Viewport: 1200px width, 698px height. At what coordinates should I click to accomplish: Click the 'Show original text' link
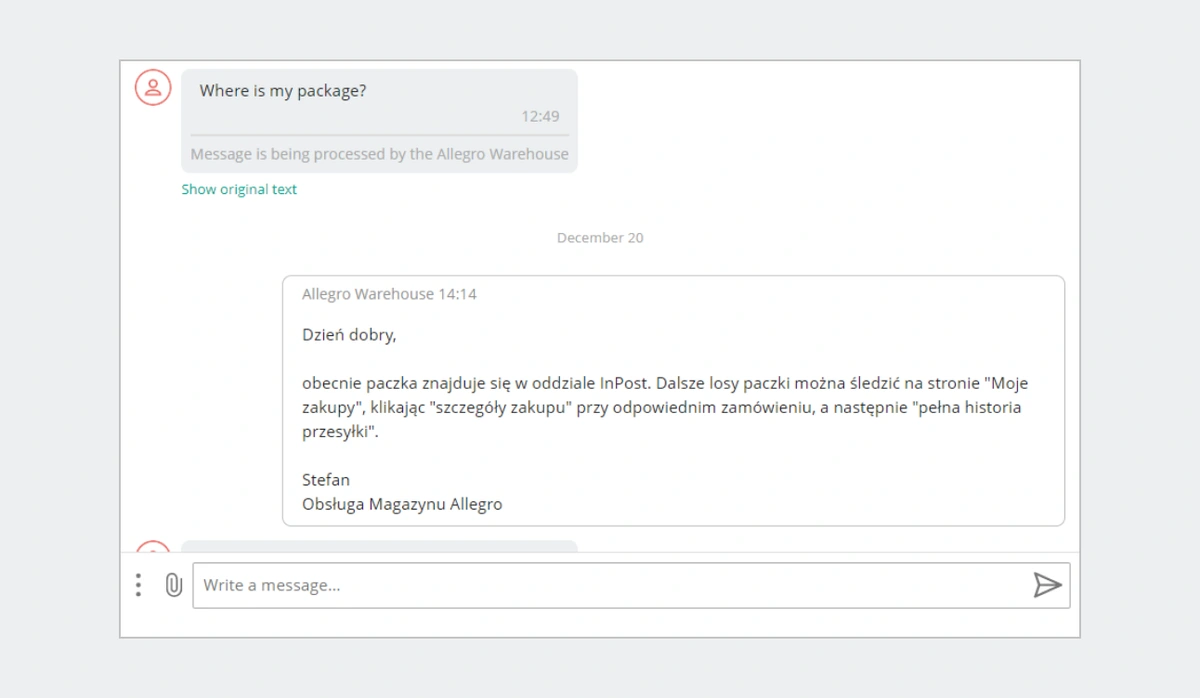(239, 189)
